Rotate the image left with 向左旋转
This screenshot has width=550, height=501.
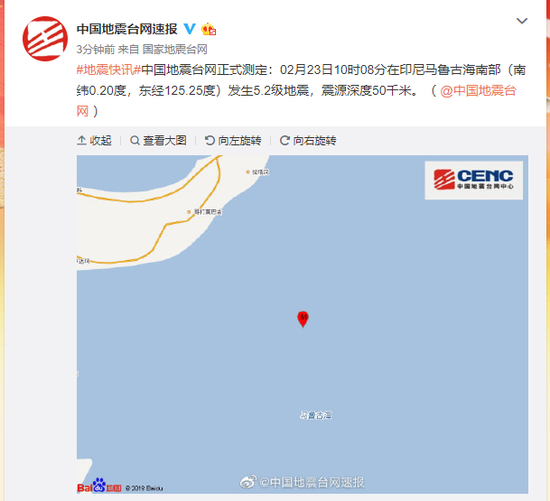click(x=233, y=141)
